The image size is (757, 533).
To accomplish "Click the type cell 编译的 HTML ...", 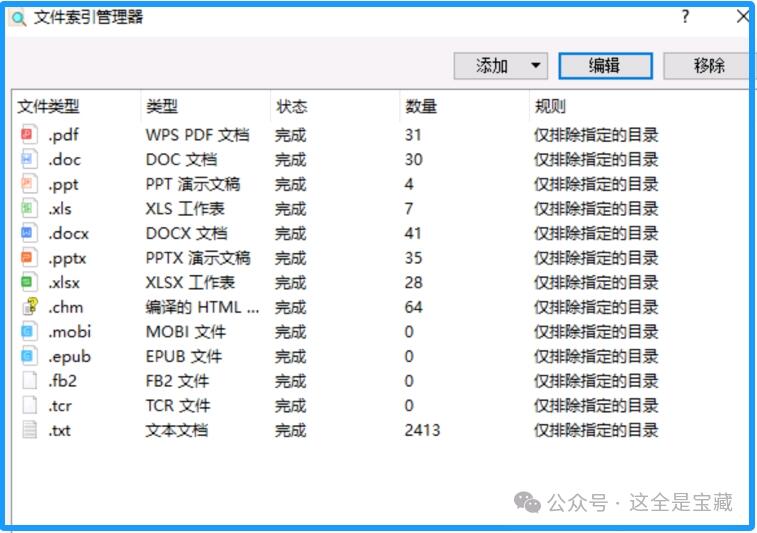I will (202, 307).
